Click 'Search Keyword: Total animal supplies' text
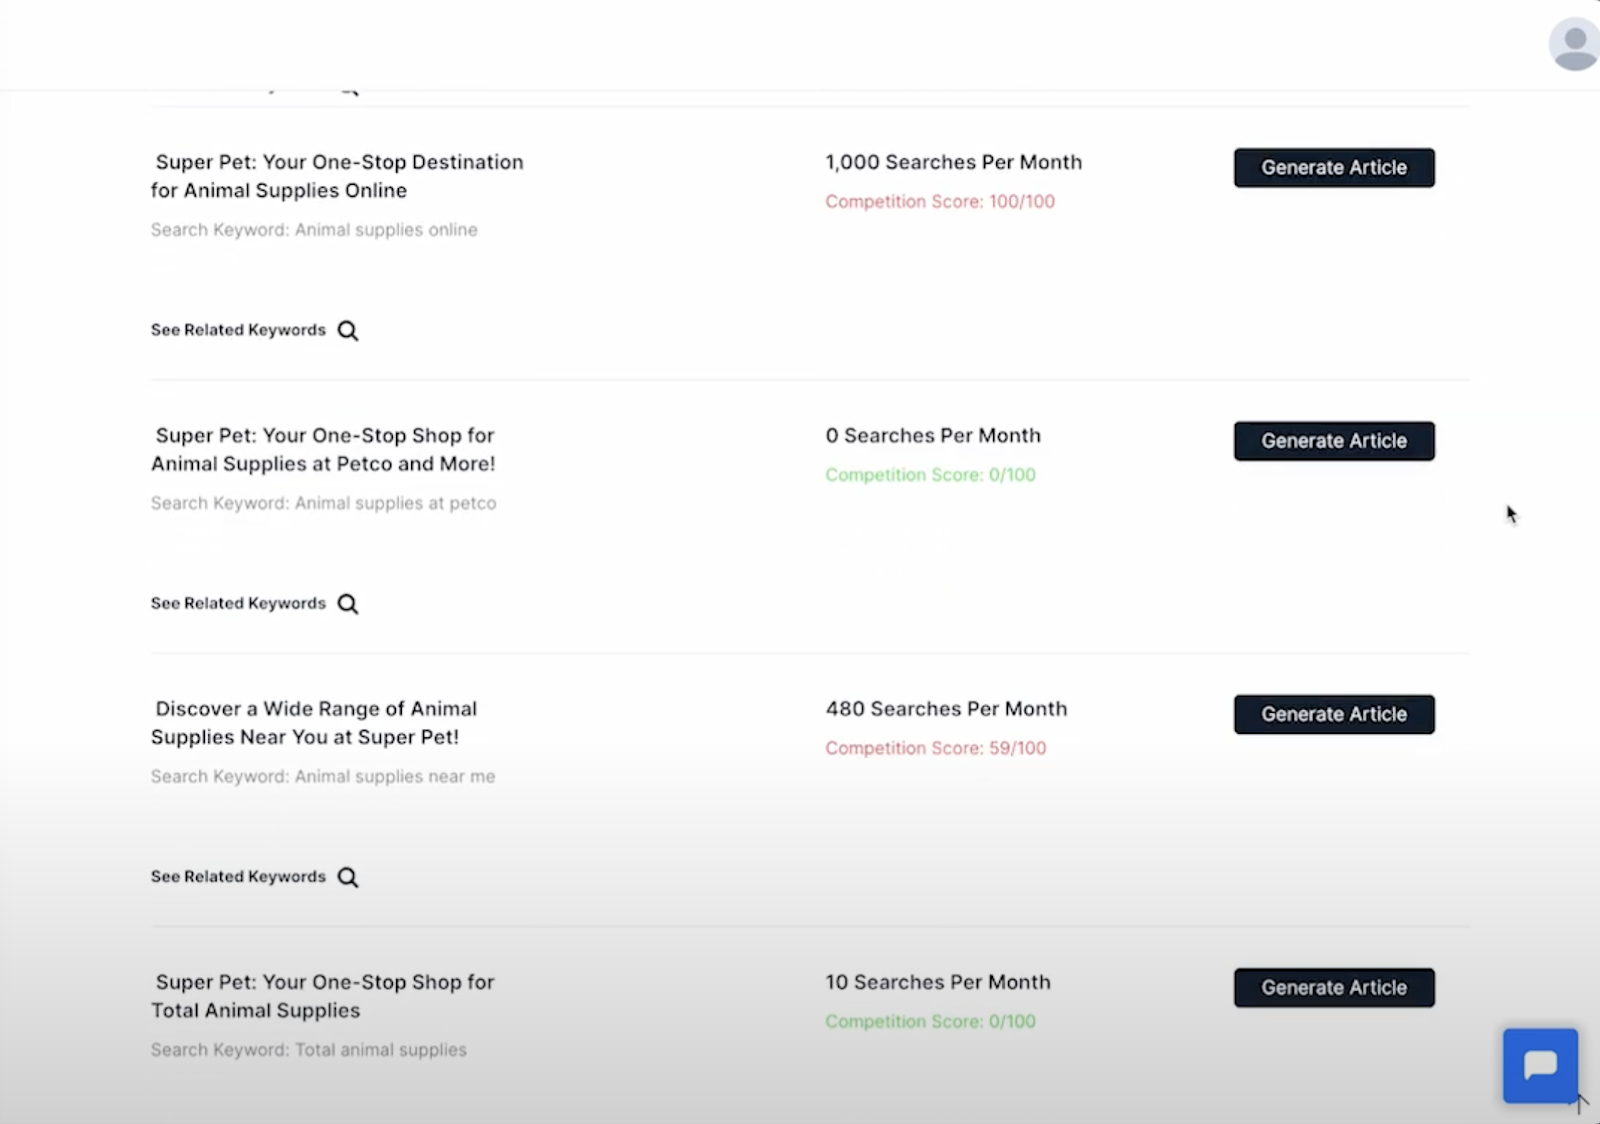The image size is (1600, 1124). coord(309,1050)
